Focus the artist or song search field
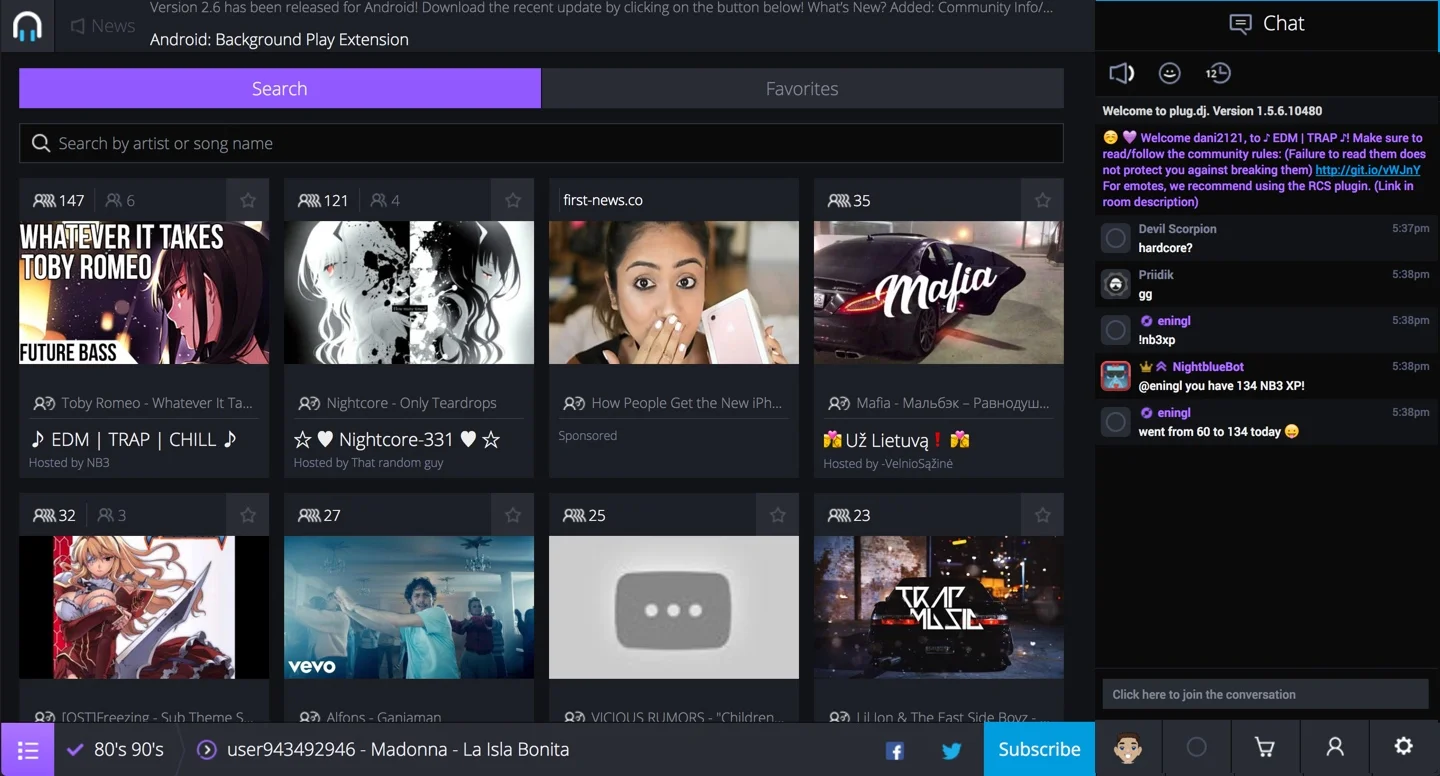 541,143
